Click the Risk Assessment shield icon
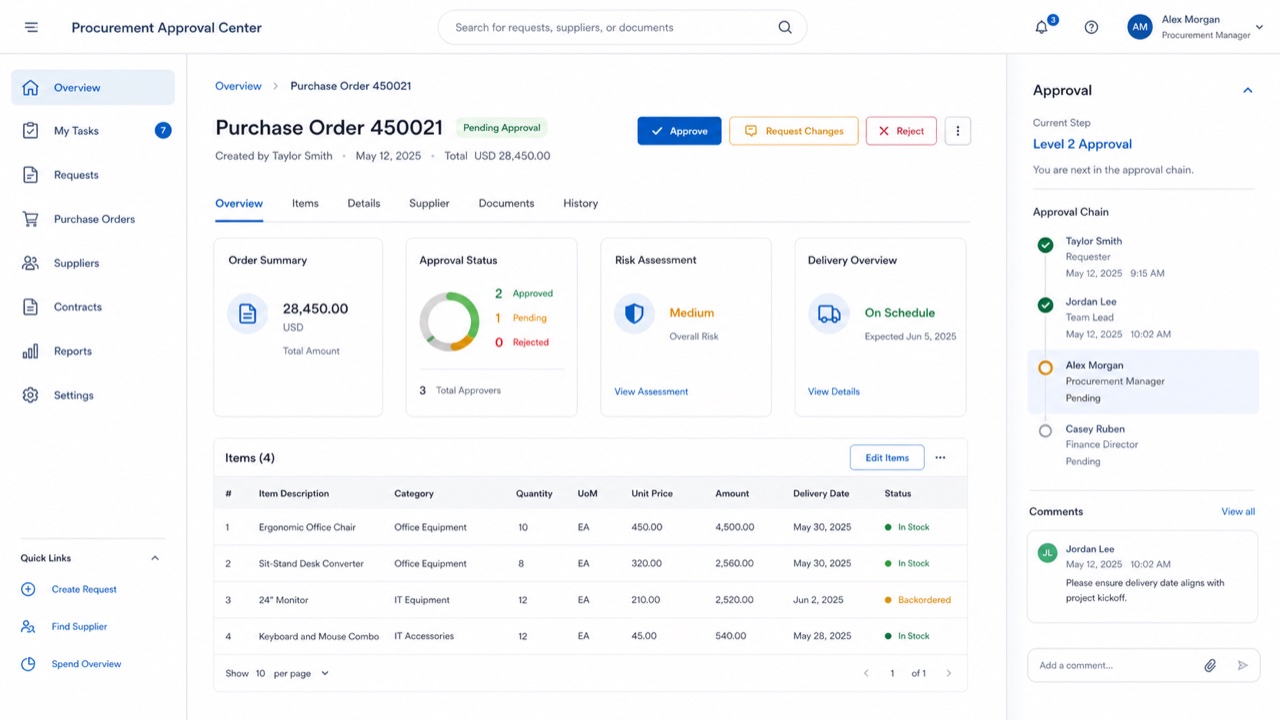The image size is (1280, 720). tap(634, 313)
